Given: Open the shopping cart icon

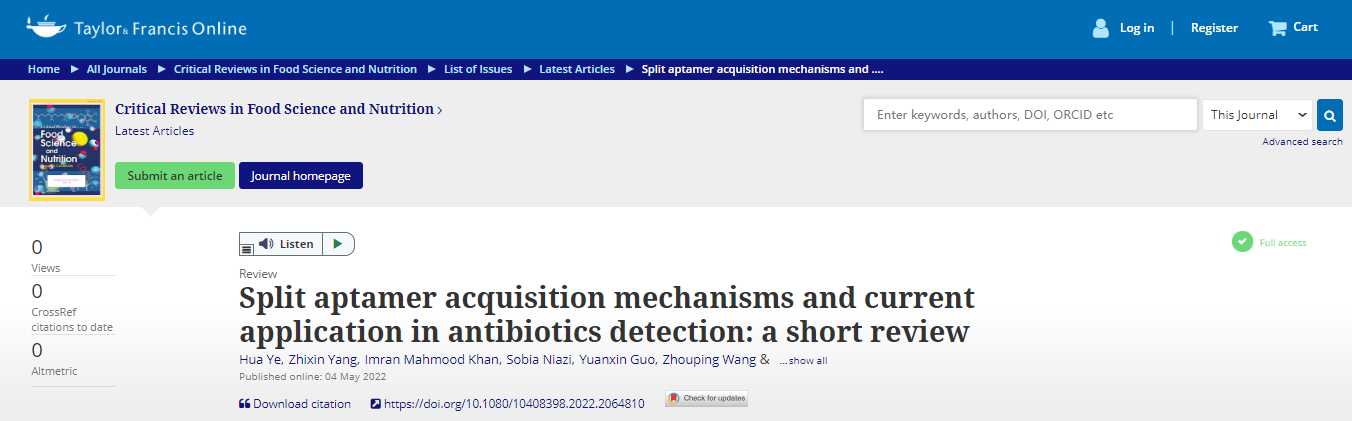Looking at the screenshot, I should click(x=1277, y=28).
